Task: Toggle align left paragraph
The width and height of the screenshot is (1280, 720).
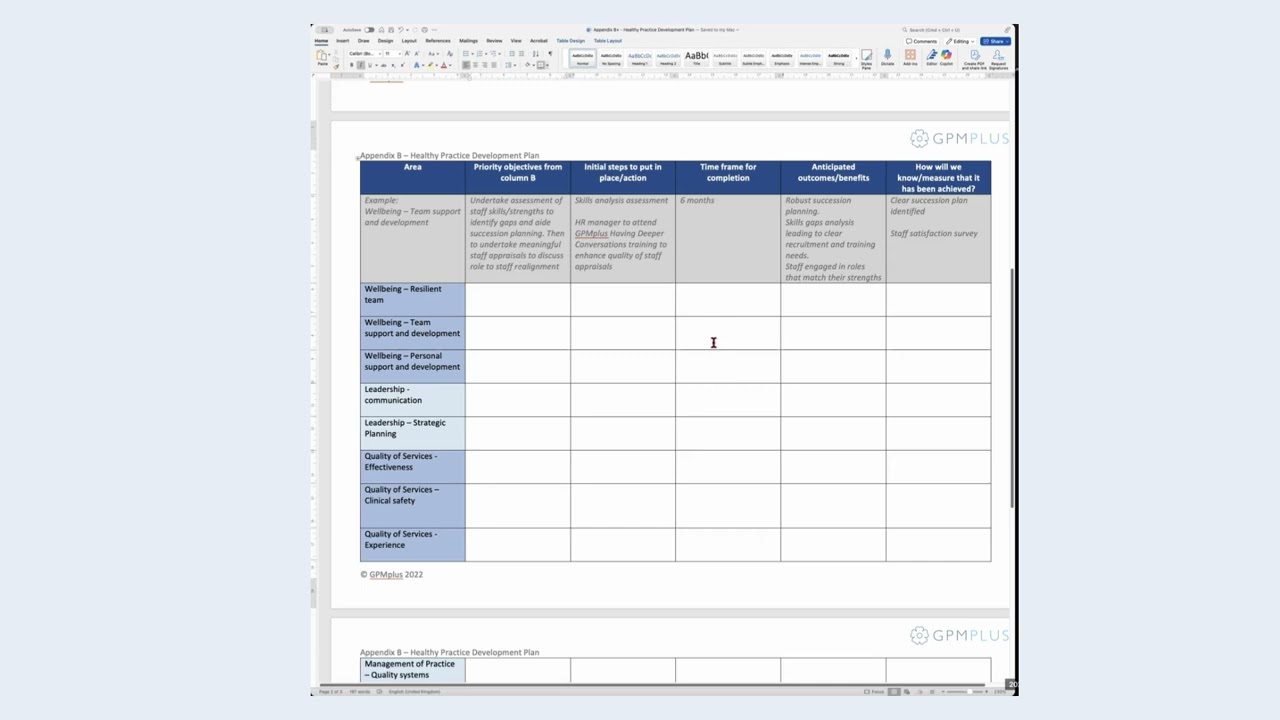Action: (x=466, y=65)
